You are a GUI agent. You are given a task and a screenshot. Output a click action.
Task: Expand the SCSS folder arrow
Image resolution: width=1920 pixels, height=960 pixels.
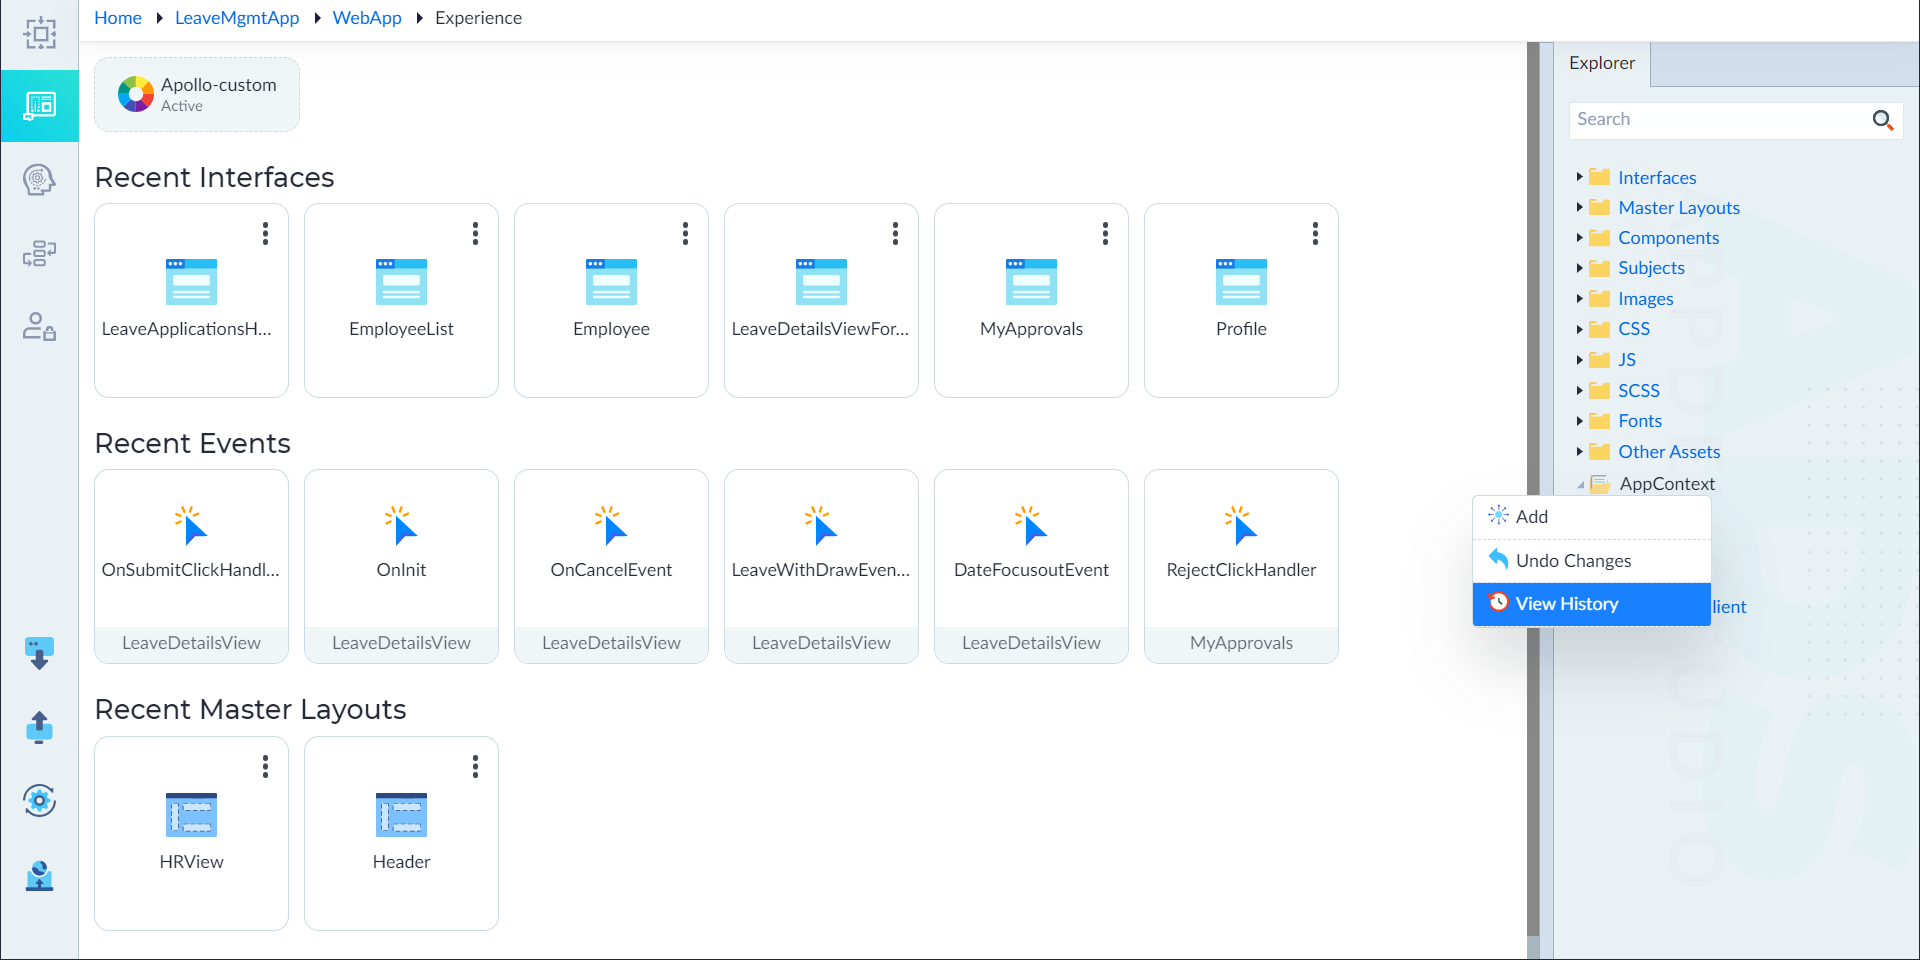pyautogui.click(x=1579, y=390)
